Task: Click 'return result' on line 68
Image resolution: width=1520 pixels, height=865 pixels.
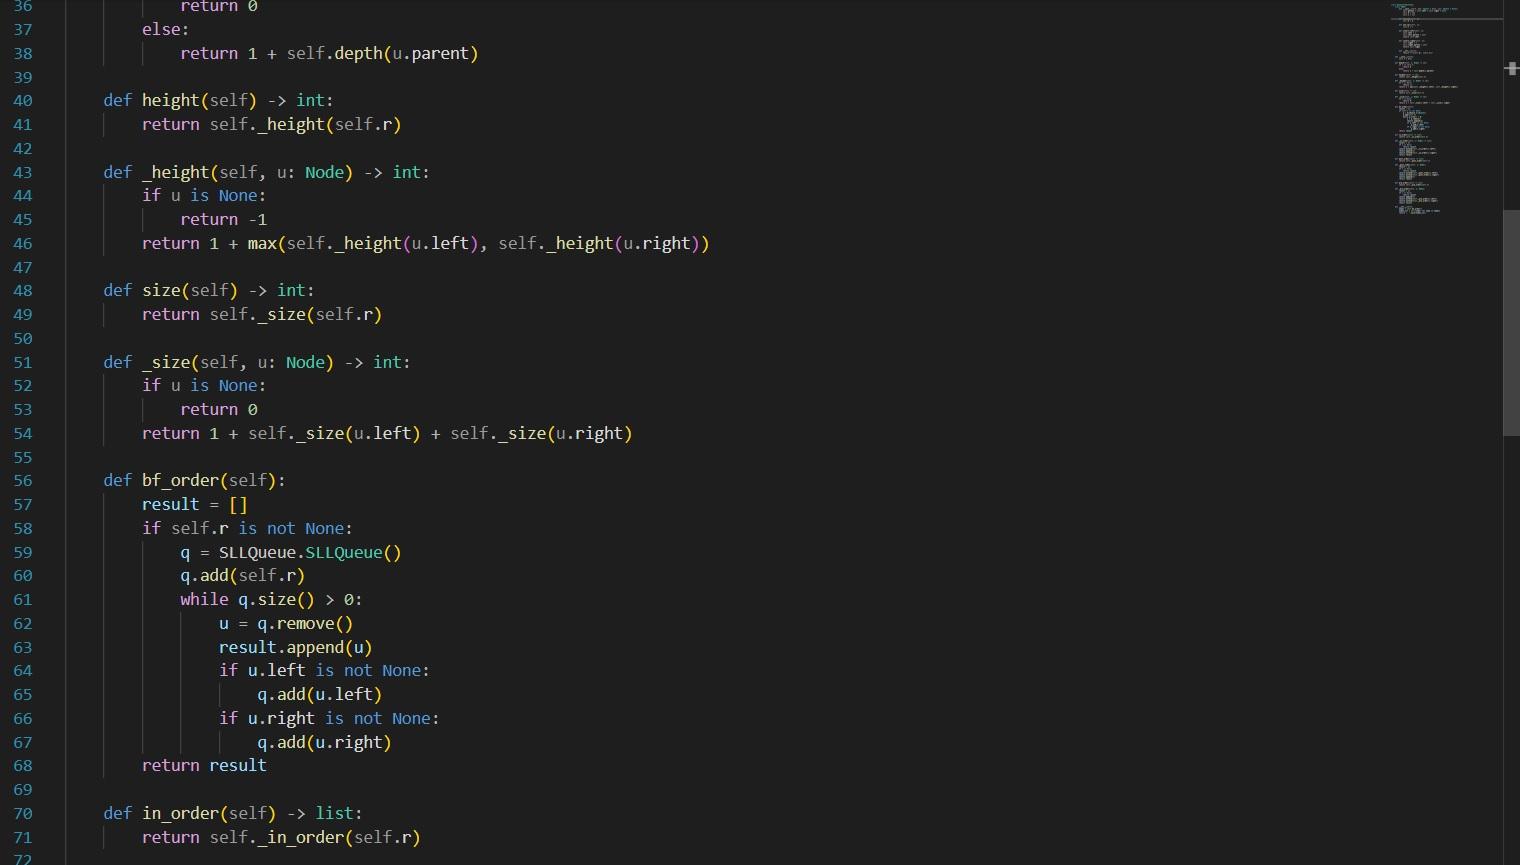Action: pos(205,765)
